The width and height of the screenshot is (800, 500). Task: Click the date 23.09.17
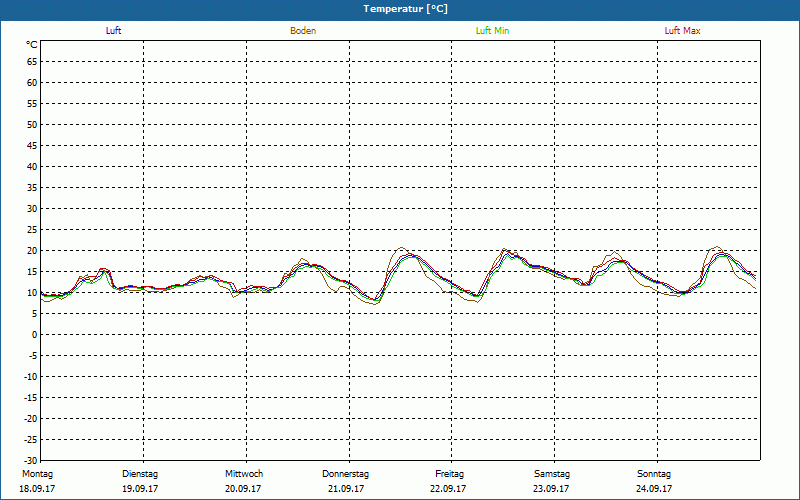coord(551,489)
